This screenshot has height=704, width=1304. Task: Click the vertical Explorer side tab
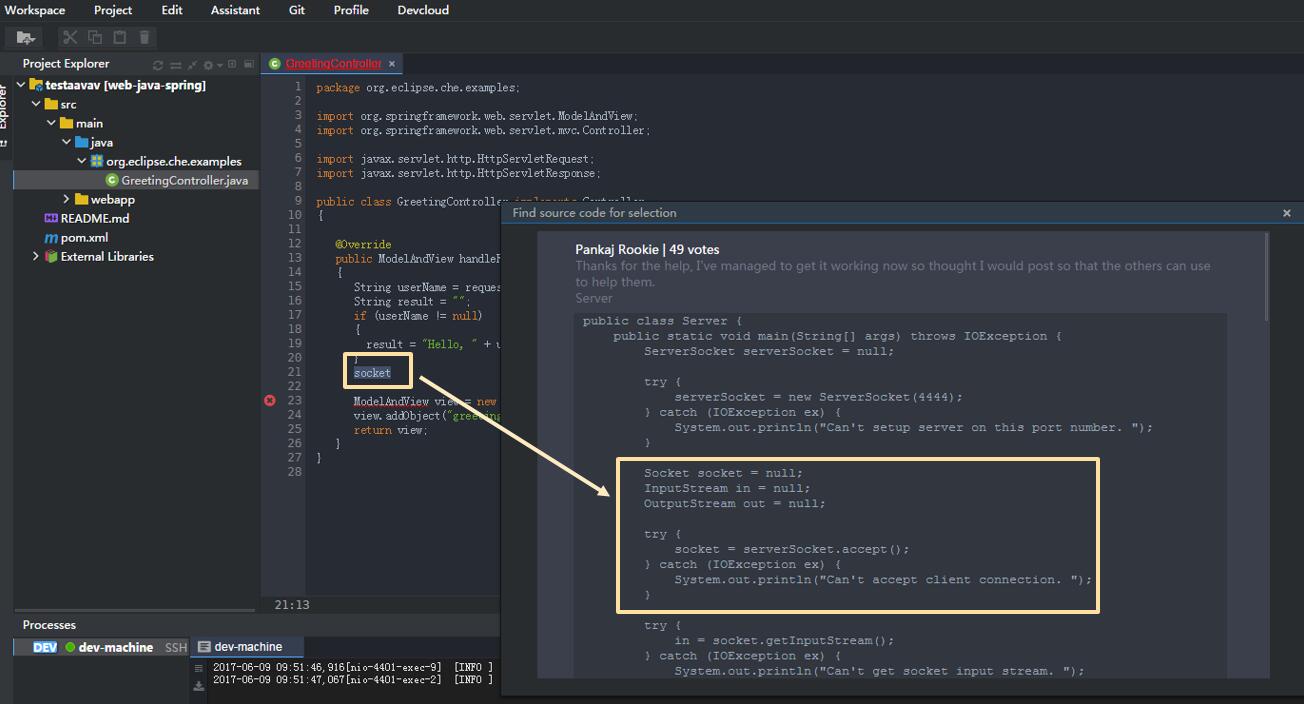(x=4, y=107)
